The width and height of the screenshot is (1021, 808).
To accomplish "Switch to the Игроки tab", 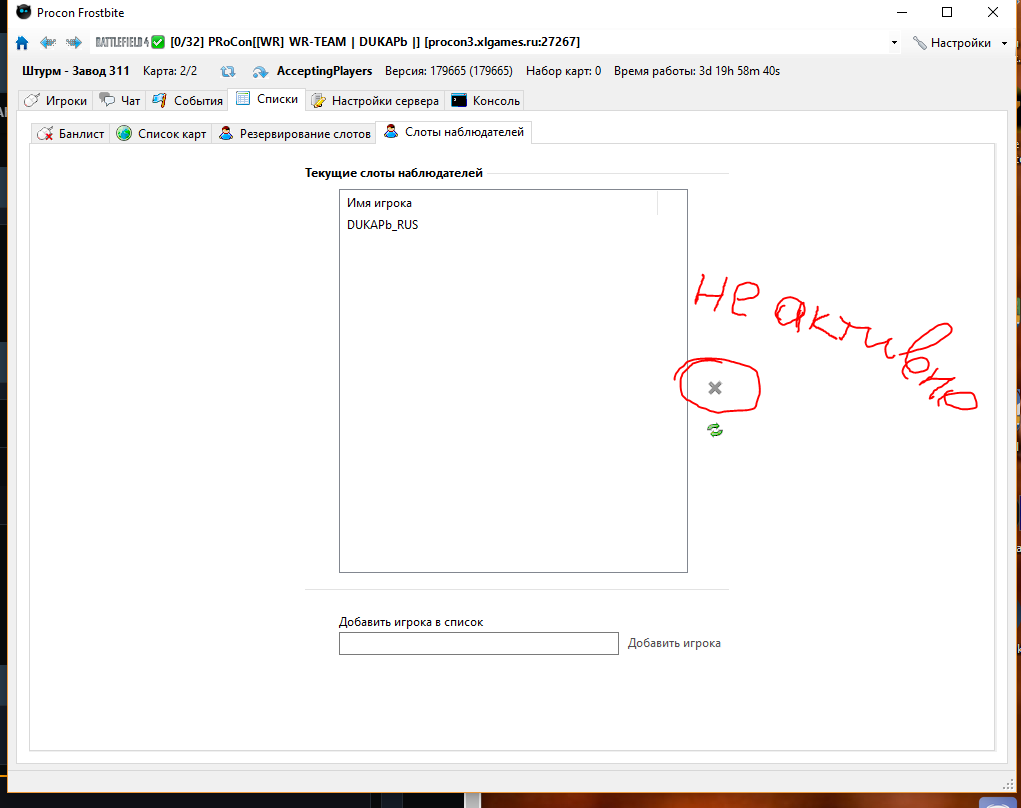I will [x=56, y=101].
